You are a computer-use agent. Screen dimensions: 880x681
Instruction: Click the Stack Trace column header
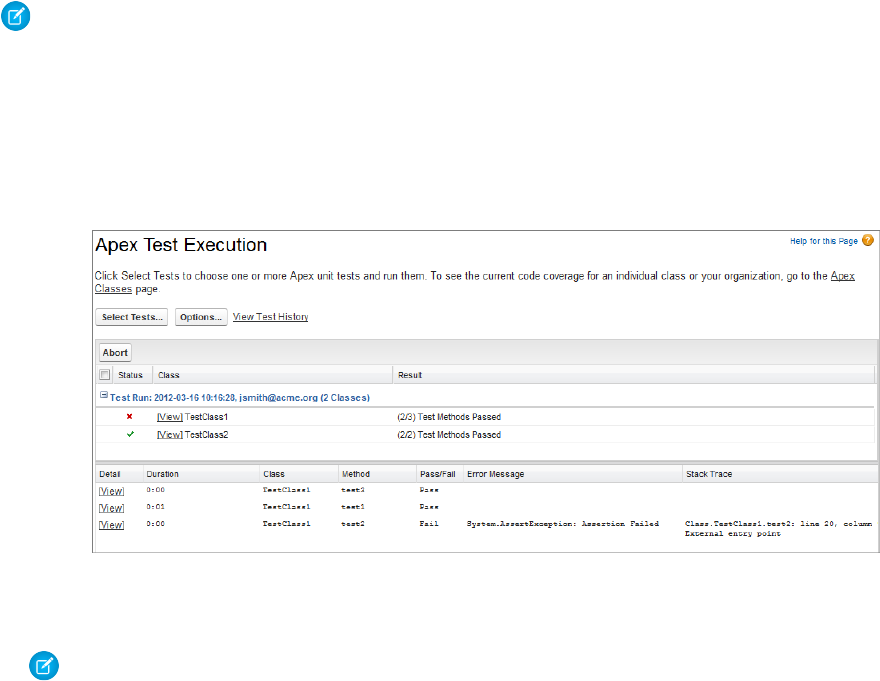pos(710,473)
